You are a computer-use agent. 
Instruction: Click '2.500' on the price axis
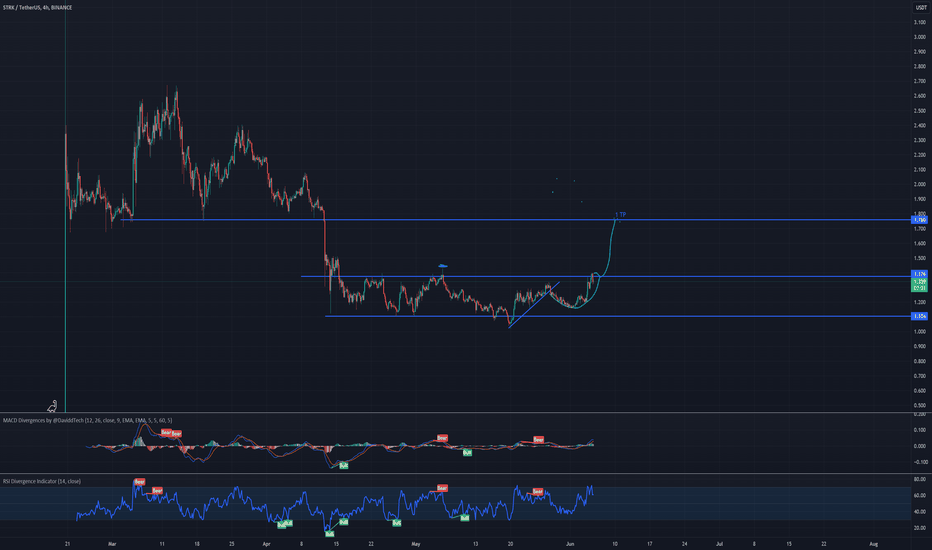(x=920, y=111)
